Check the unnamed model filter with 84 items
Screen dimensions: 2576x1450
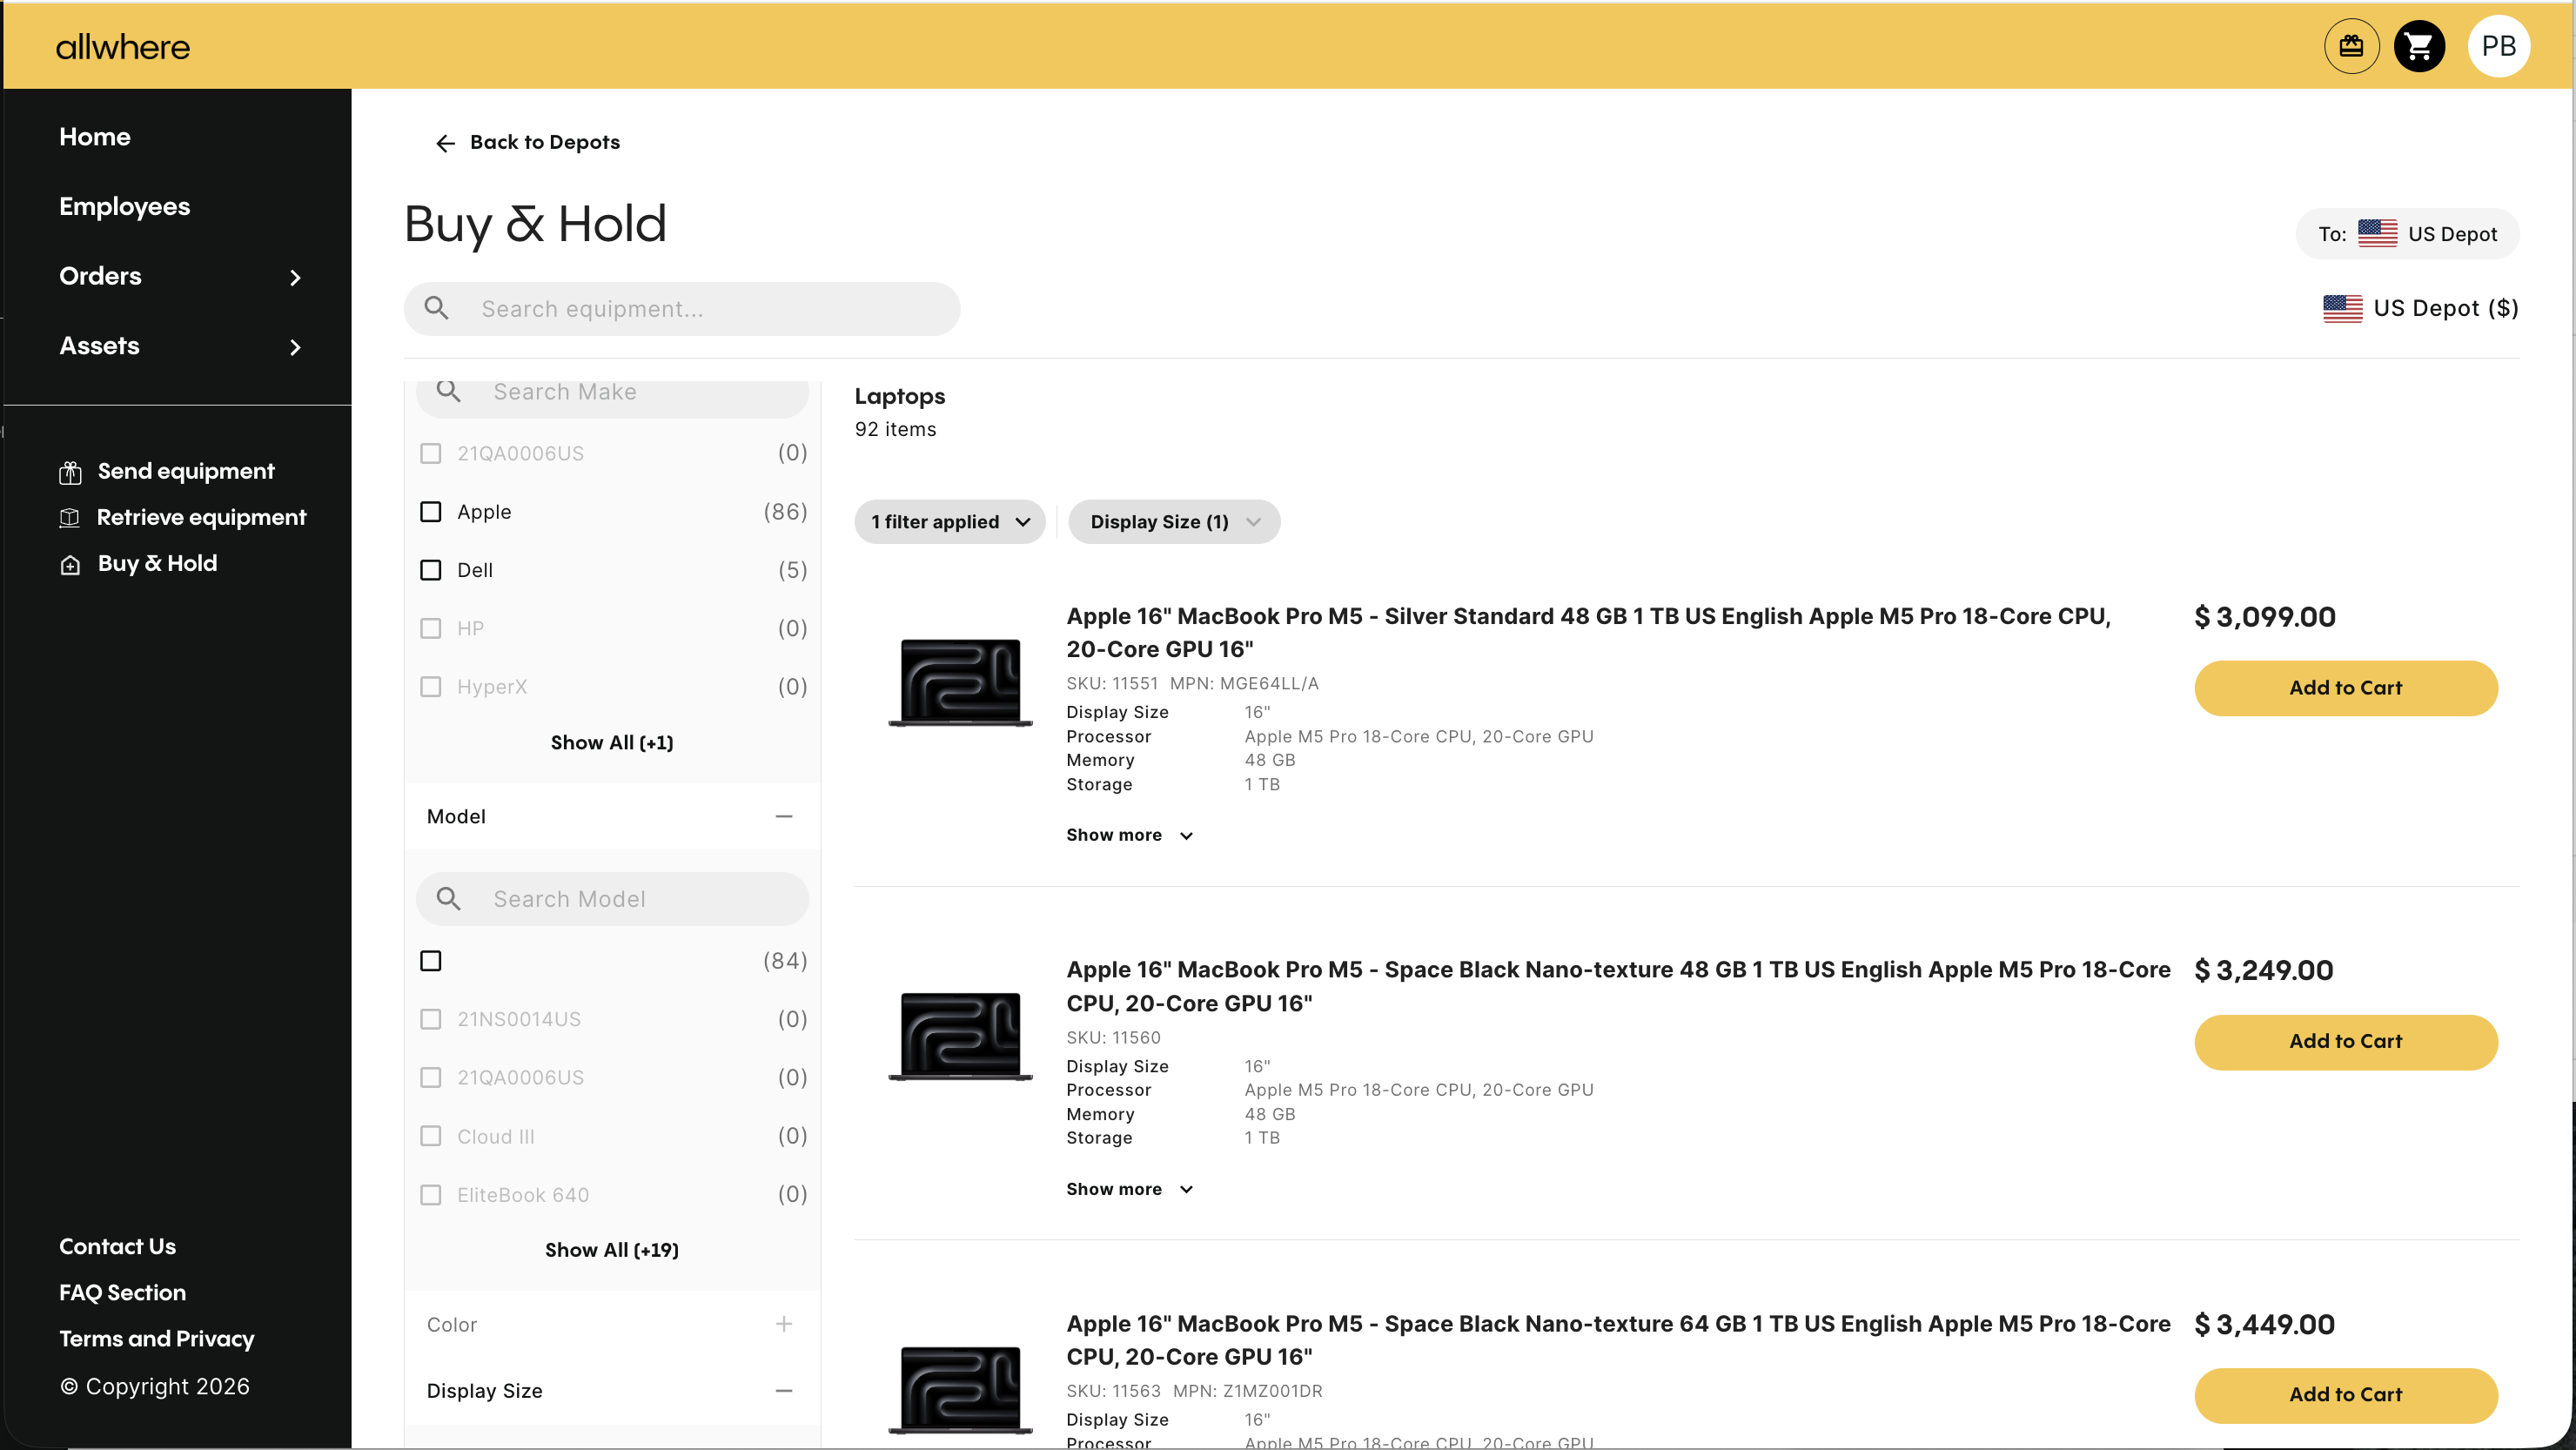pyautogui.click(x=431, y=961)
